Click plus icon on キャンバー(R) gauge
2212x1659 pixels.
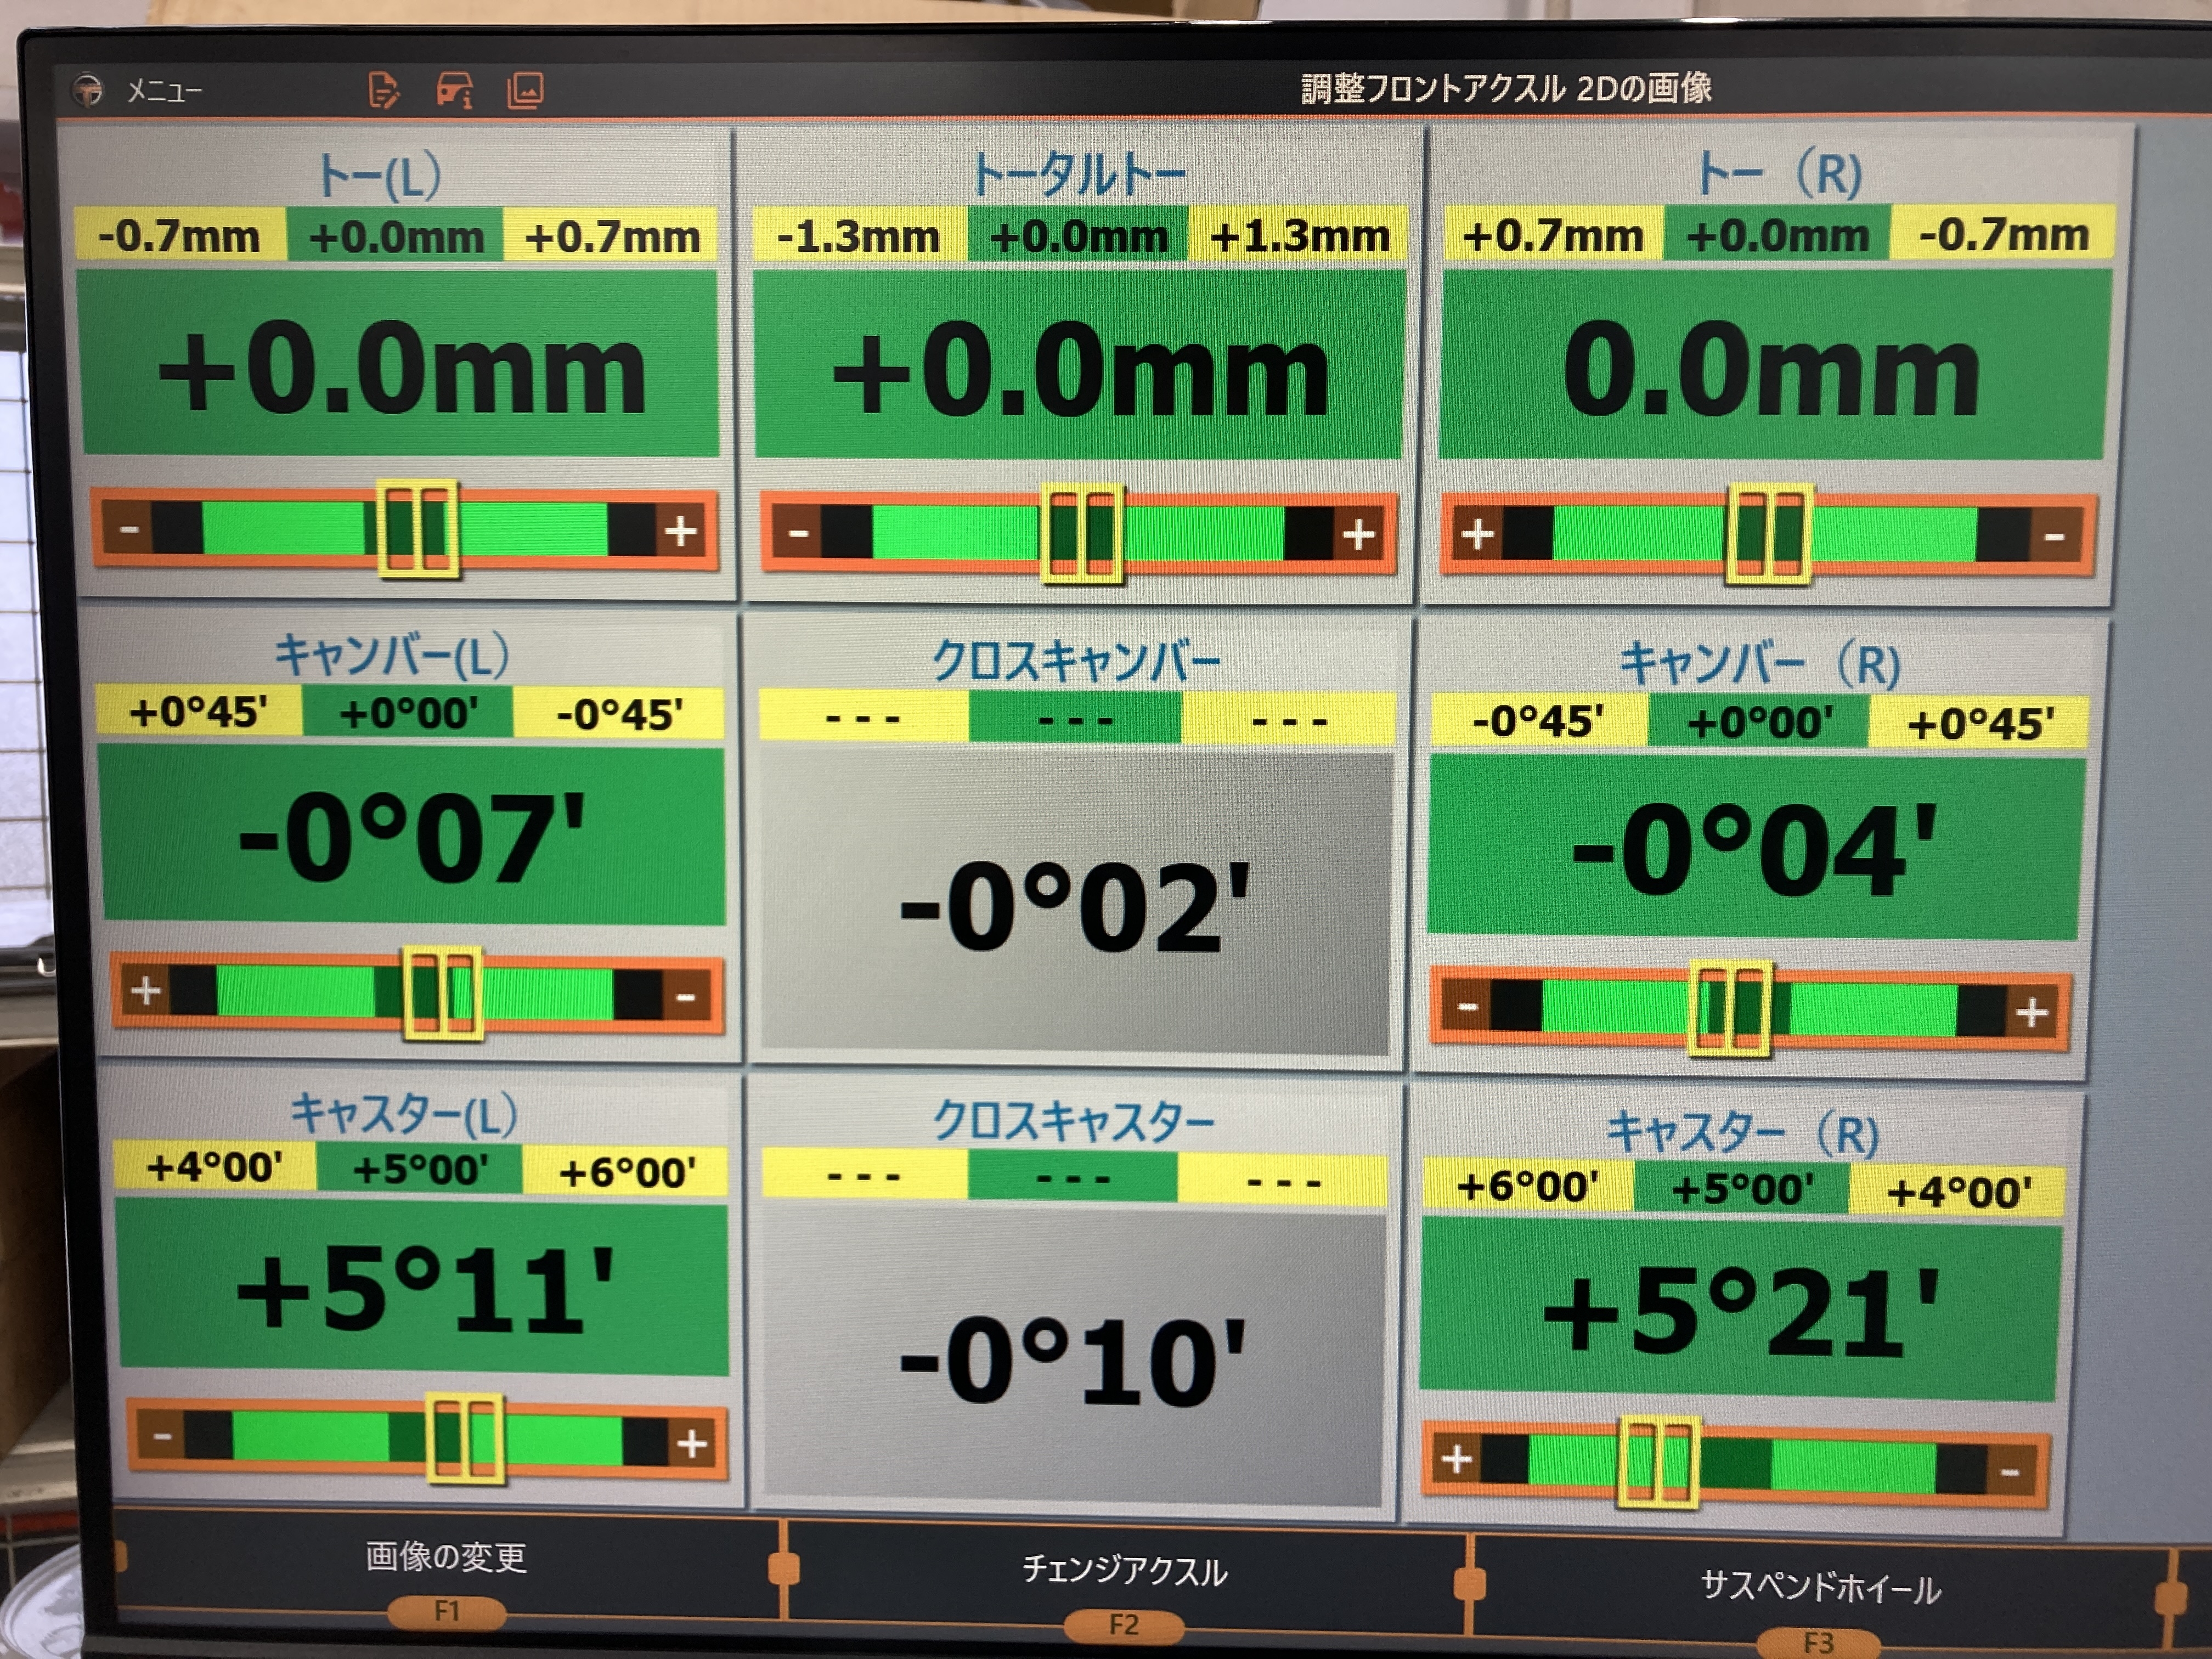click(x=2031, y=1014)
